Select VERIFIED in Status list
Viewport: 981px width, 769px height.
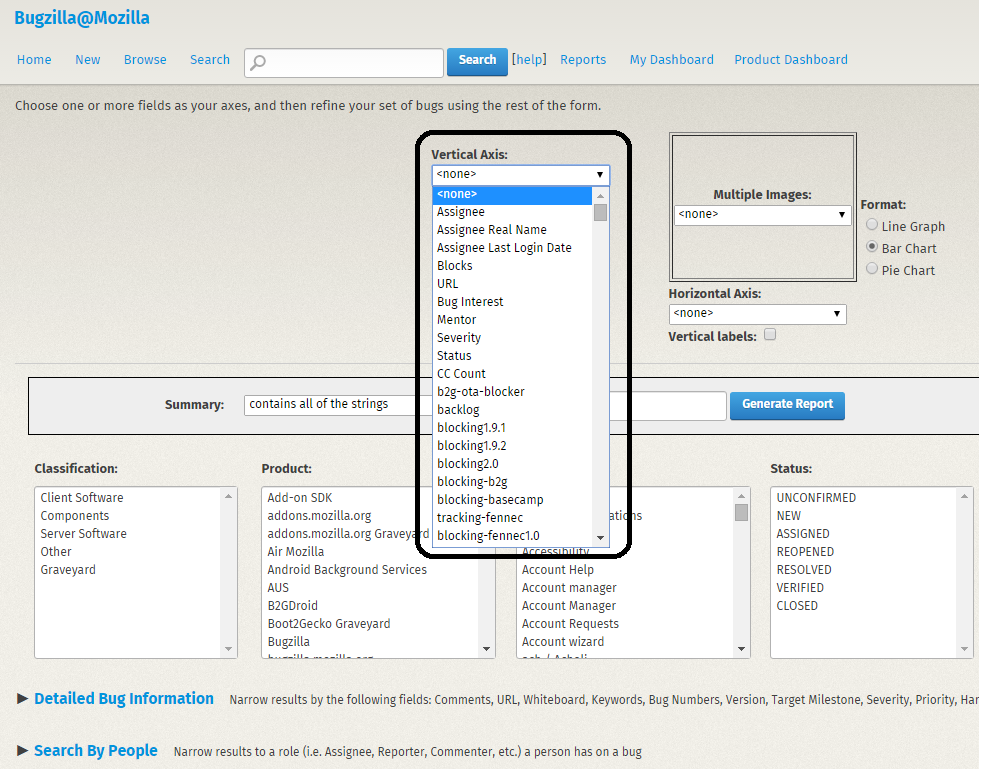[x=863, y=588]
